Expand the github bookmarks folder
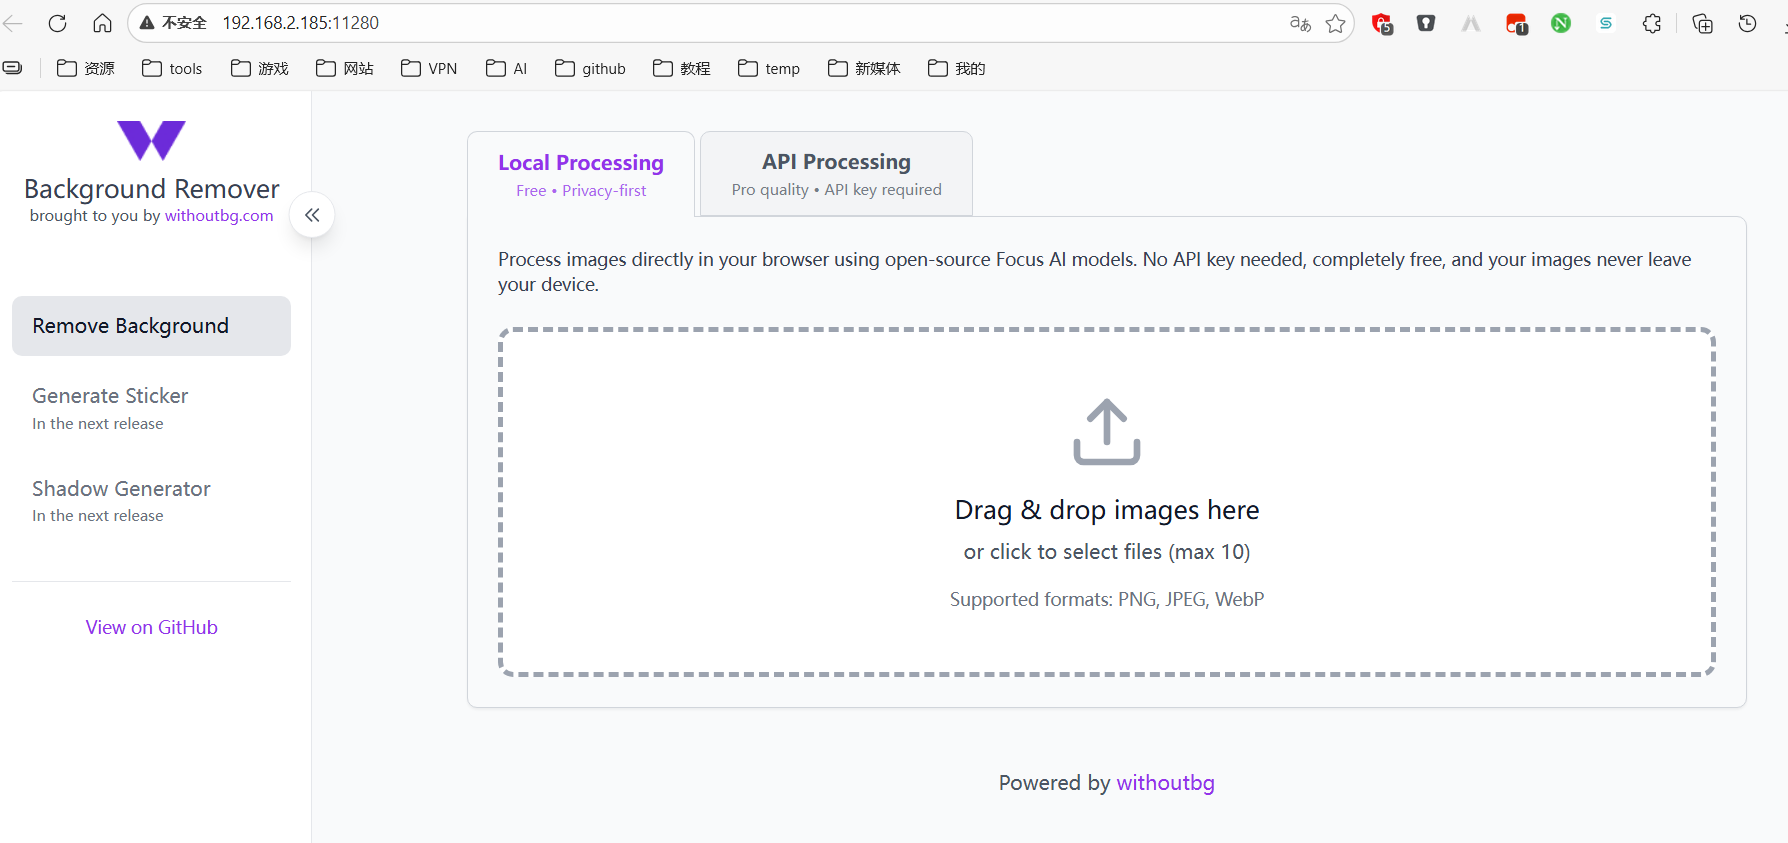Screen dimensions: 1788x843 click(590, 68)
